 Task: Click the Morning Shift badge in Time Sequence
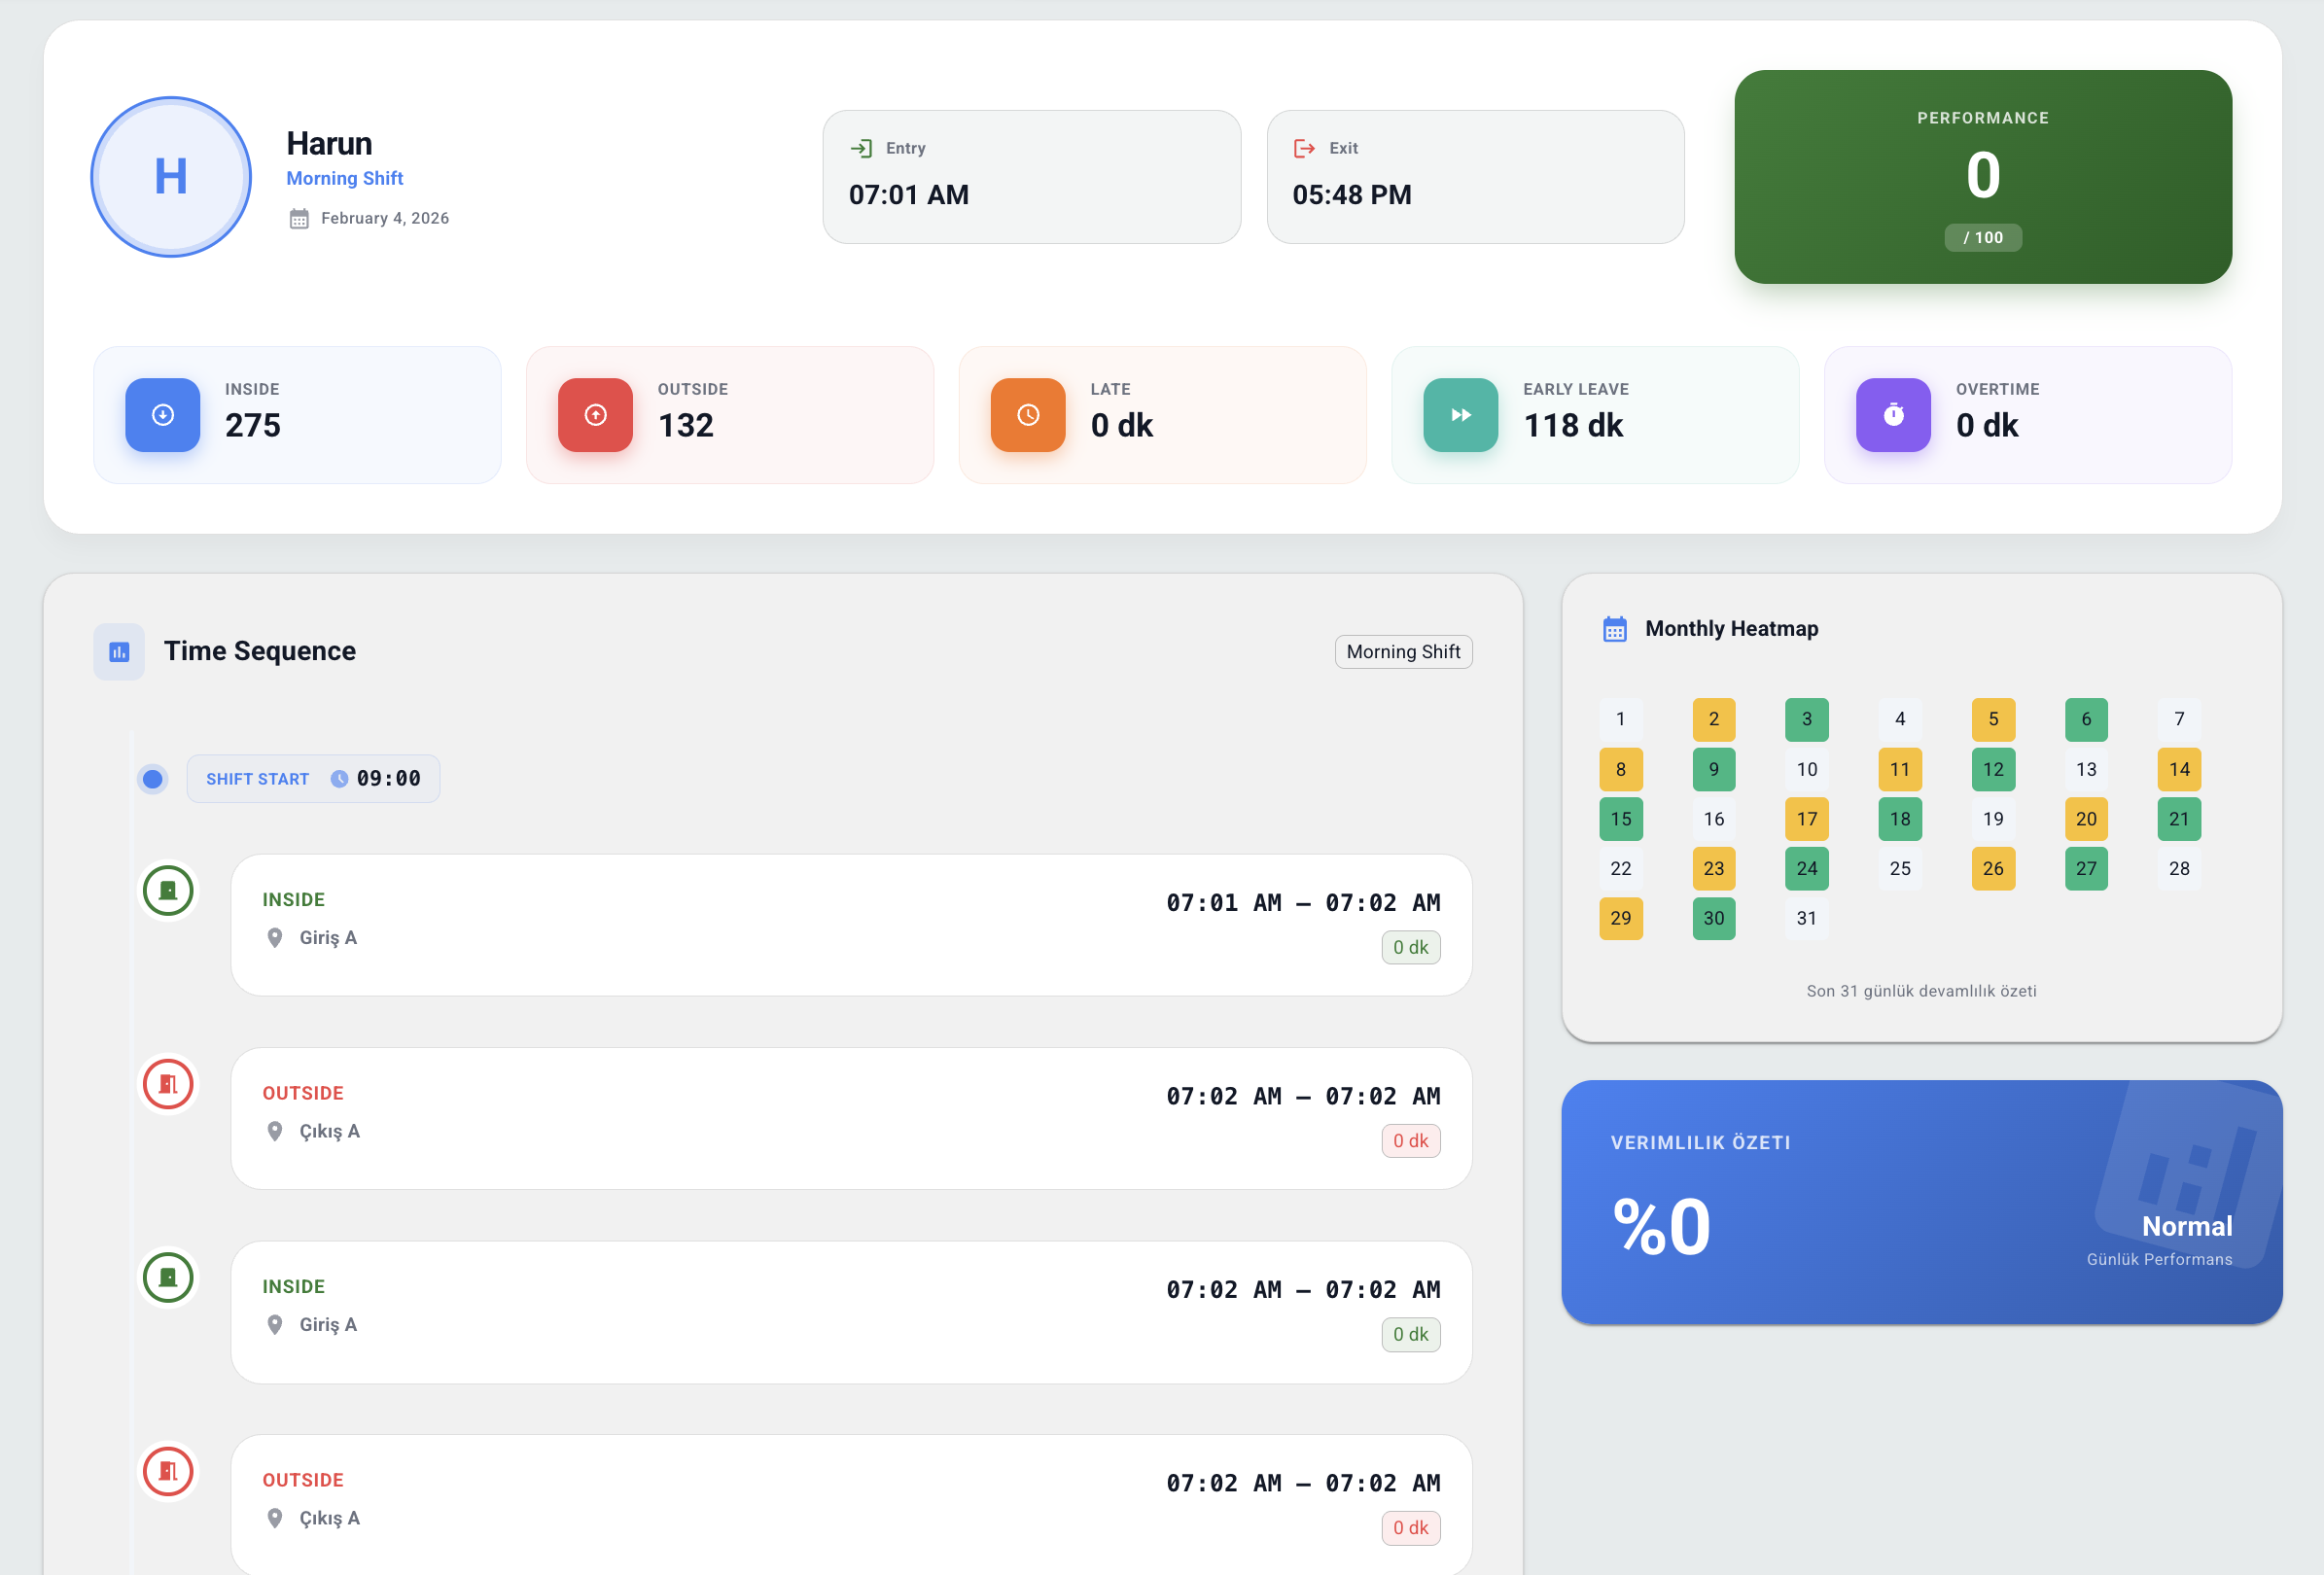(x=1403, y=652)
